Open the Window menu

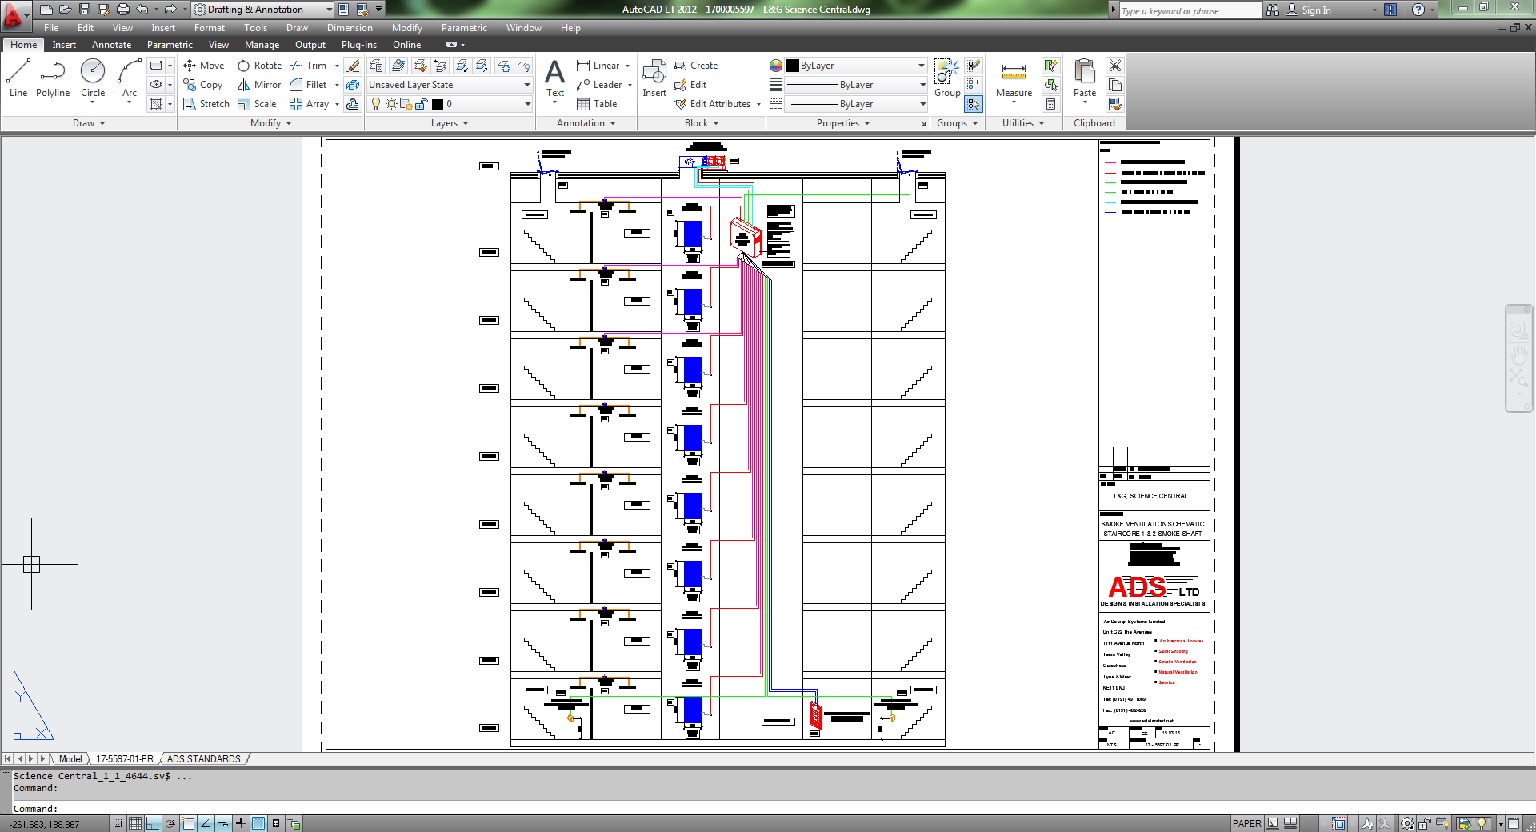click(523, 28)
